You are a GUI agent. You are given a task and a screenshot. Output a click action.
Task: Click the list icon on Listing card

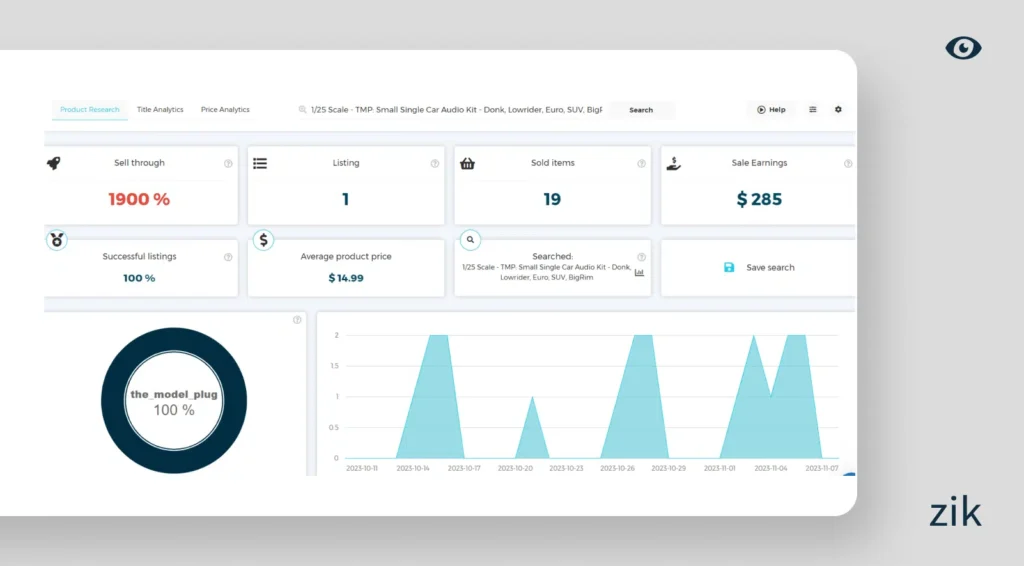[260, 163]
